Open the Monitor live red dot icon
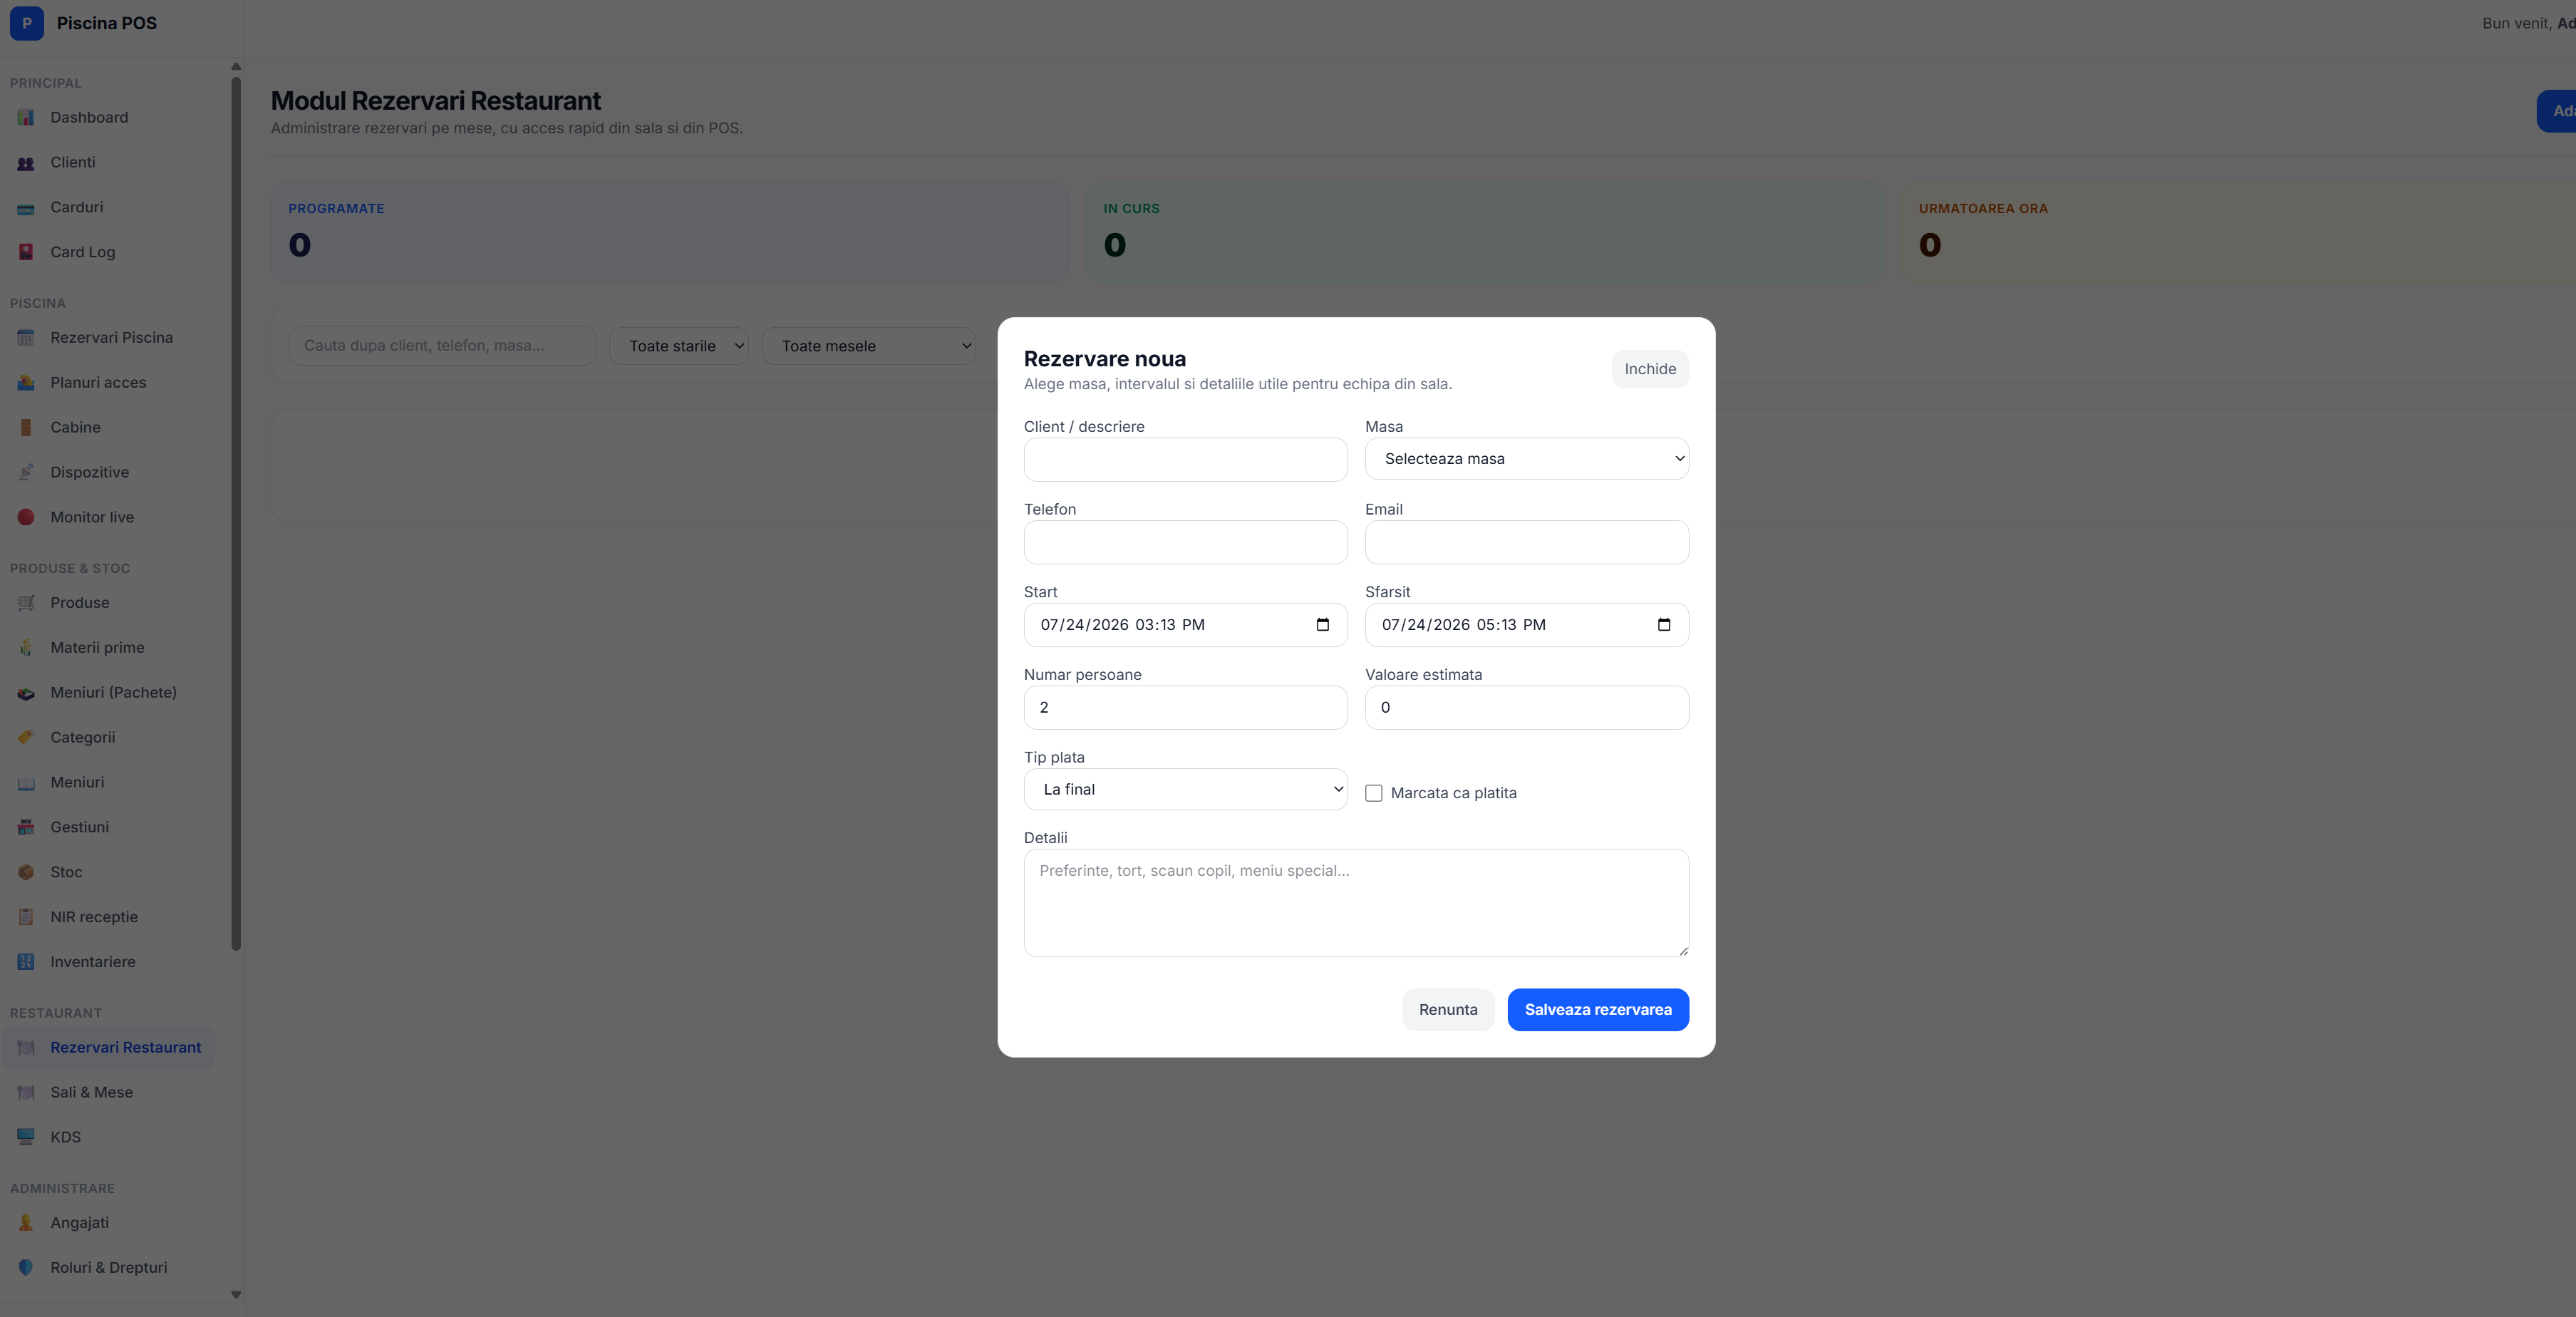 [x=26, y=518]
